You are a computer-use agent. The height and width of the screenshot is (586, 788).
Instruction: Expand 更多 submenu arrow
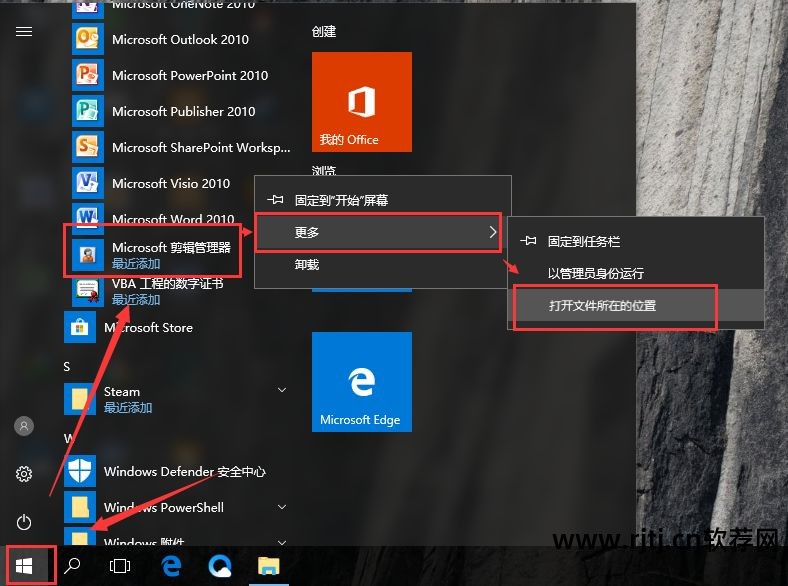[x=492, y=232]
